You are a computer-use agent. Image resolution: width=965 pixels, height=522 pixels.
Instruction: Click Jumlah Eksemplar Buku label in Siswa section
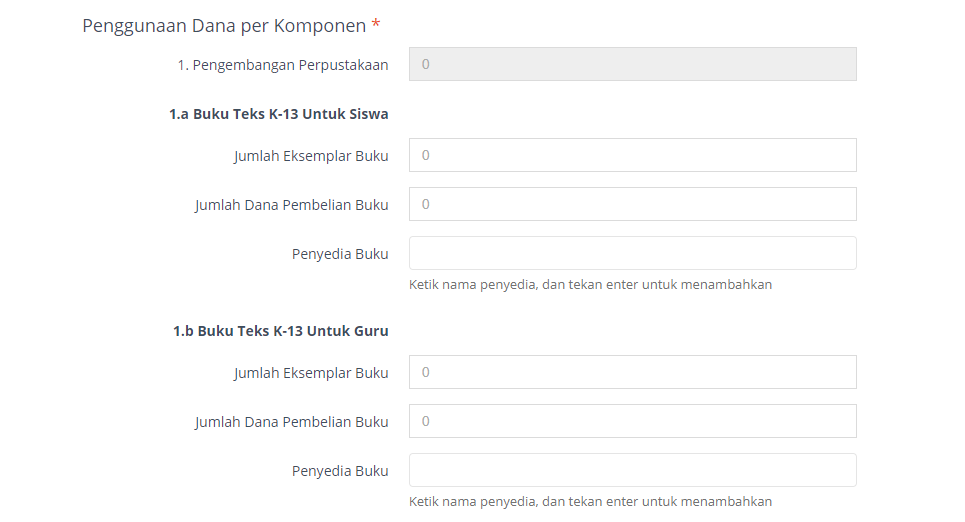[x=311, y=156]
